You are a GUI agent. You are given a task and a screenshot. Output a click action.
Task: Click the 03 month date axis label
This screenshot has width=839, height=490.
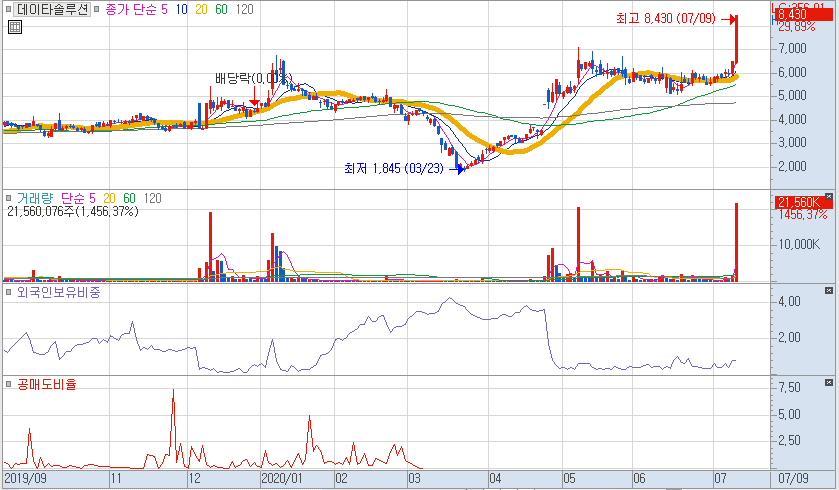415,478
